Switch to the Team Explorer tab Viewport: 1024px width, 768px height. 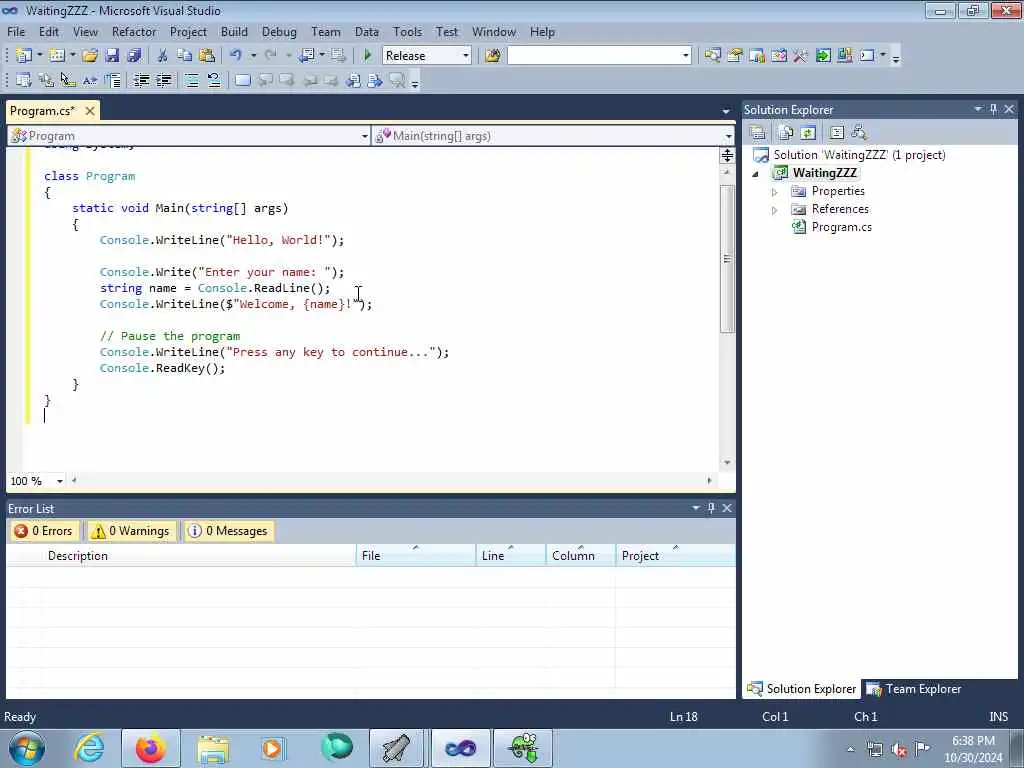[914, 689]
